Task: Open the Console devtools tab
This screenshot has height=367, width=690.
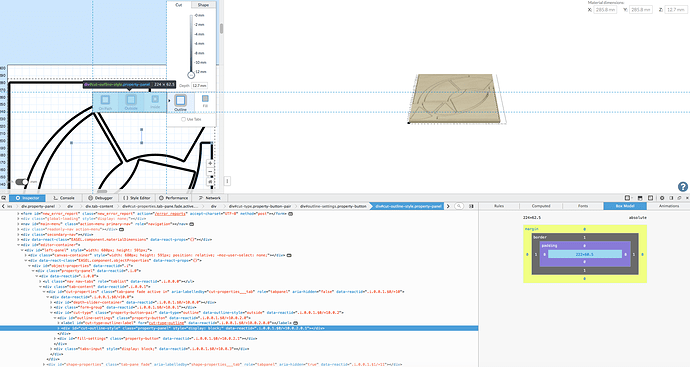Action: coord(64,198)
